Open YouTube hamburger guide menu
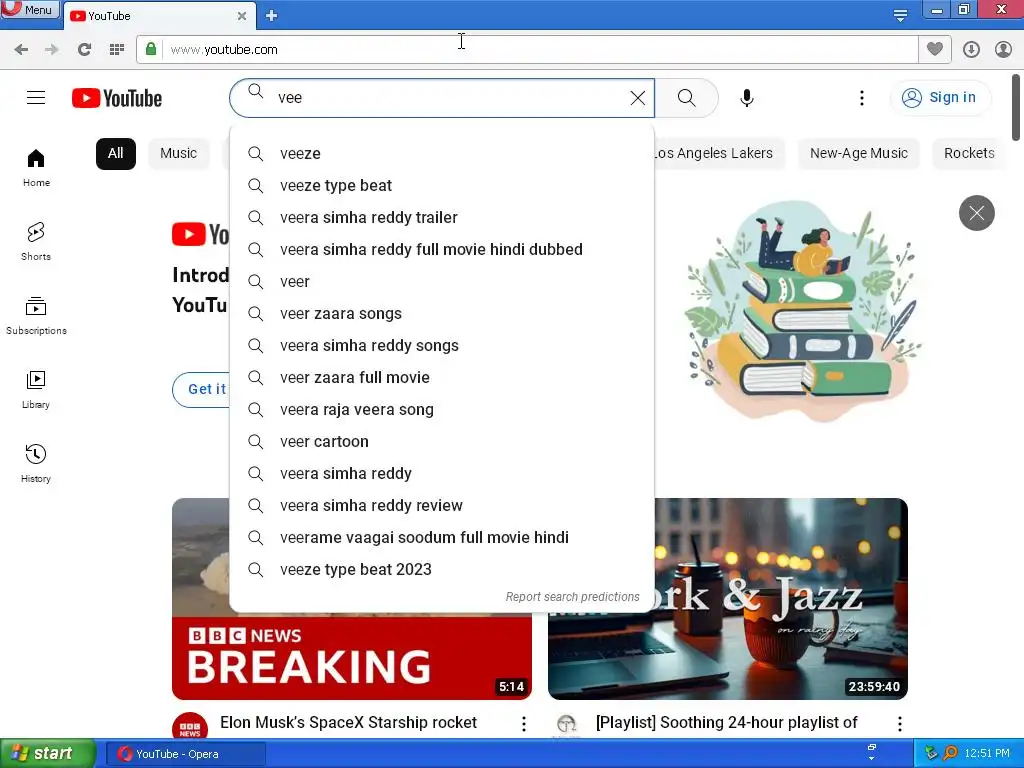Image resolution: width=1024 pixels, height=768 pixels. [x=36, y=98]
